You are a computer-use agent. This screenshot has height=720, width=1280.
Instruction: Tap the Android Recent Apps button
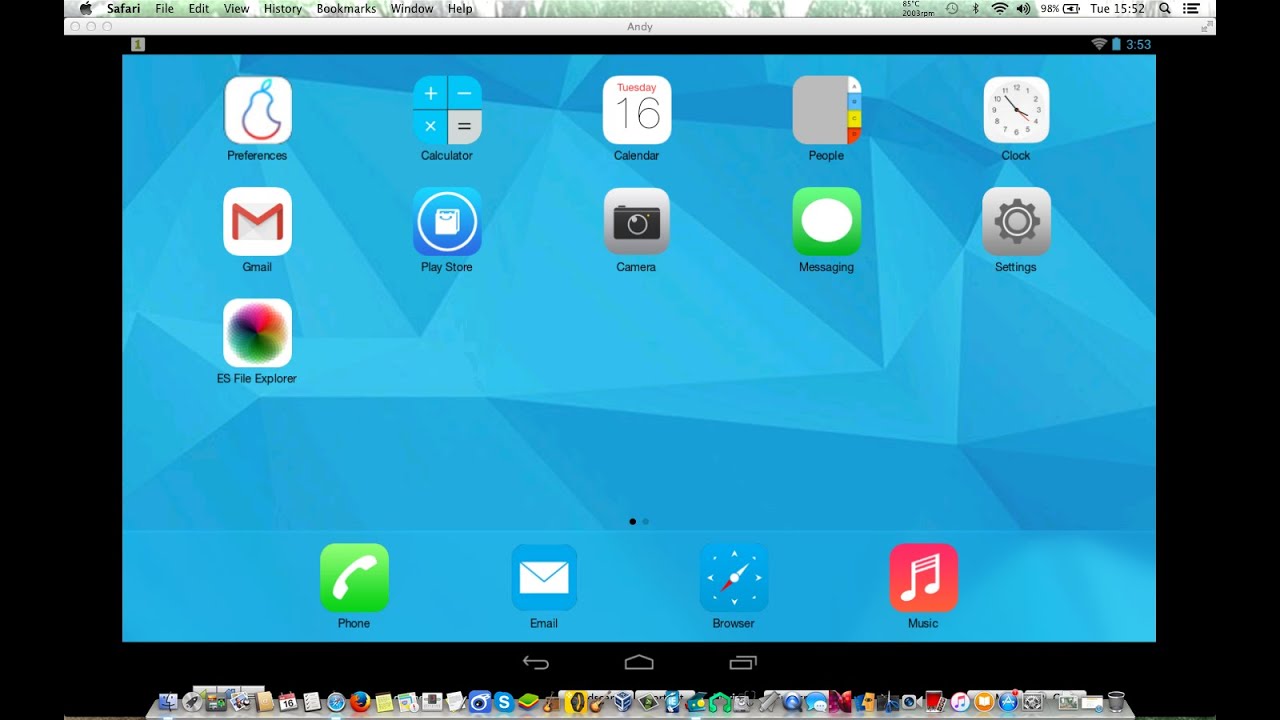(743, 662)
